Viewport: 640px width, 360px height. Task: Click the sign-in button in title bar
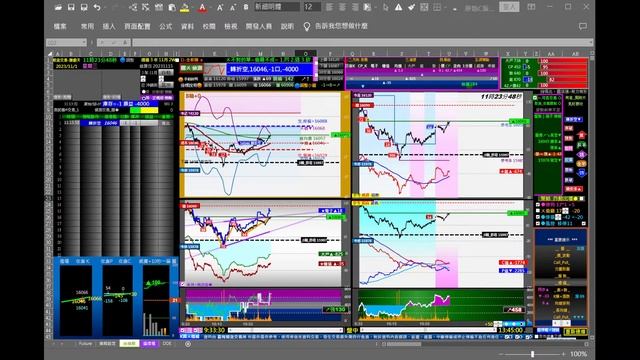pyautogui.click(x=509, y=7)
